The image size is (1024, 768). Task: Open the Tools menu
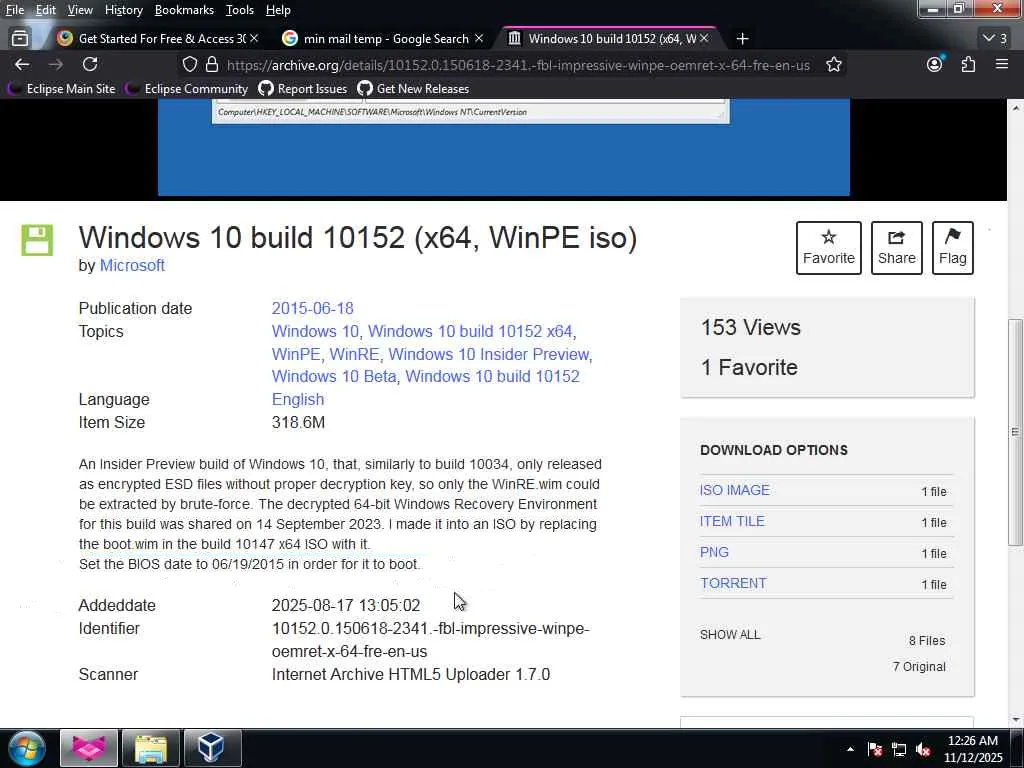click(x=240, y=10)
